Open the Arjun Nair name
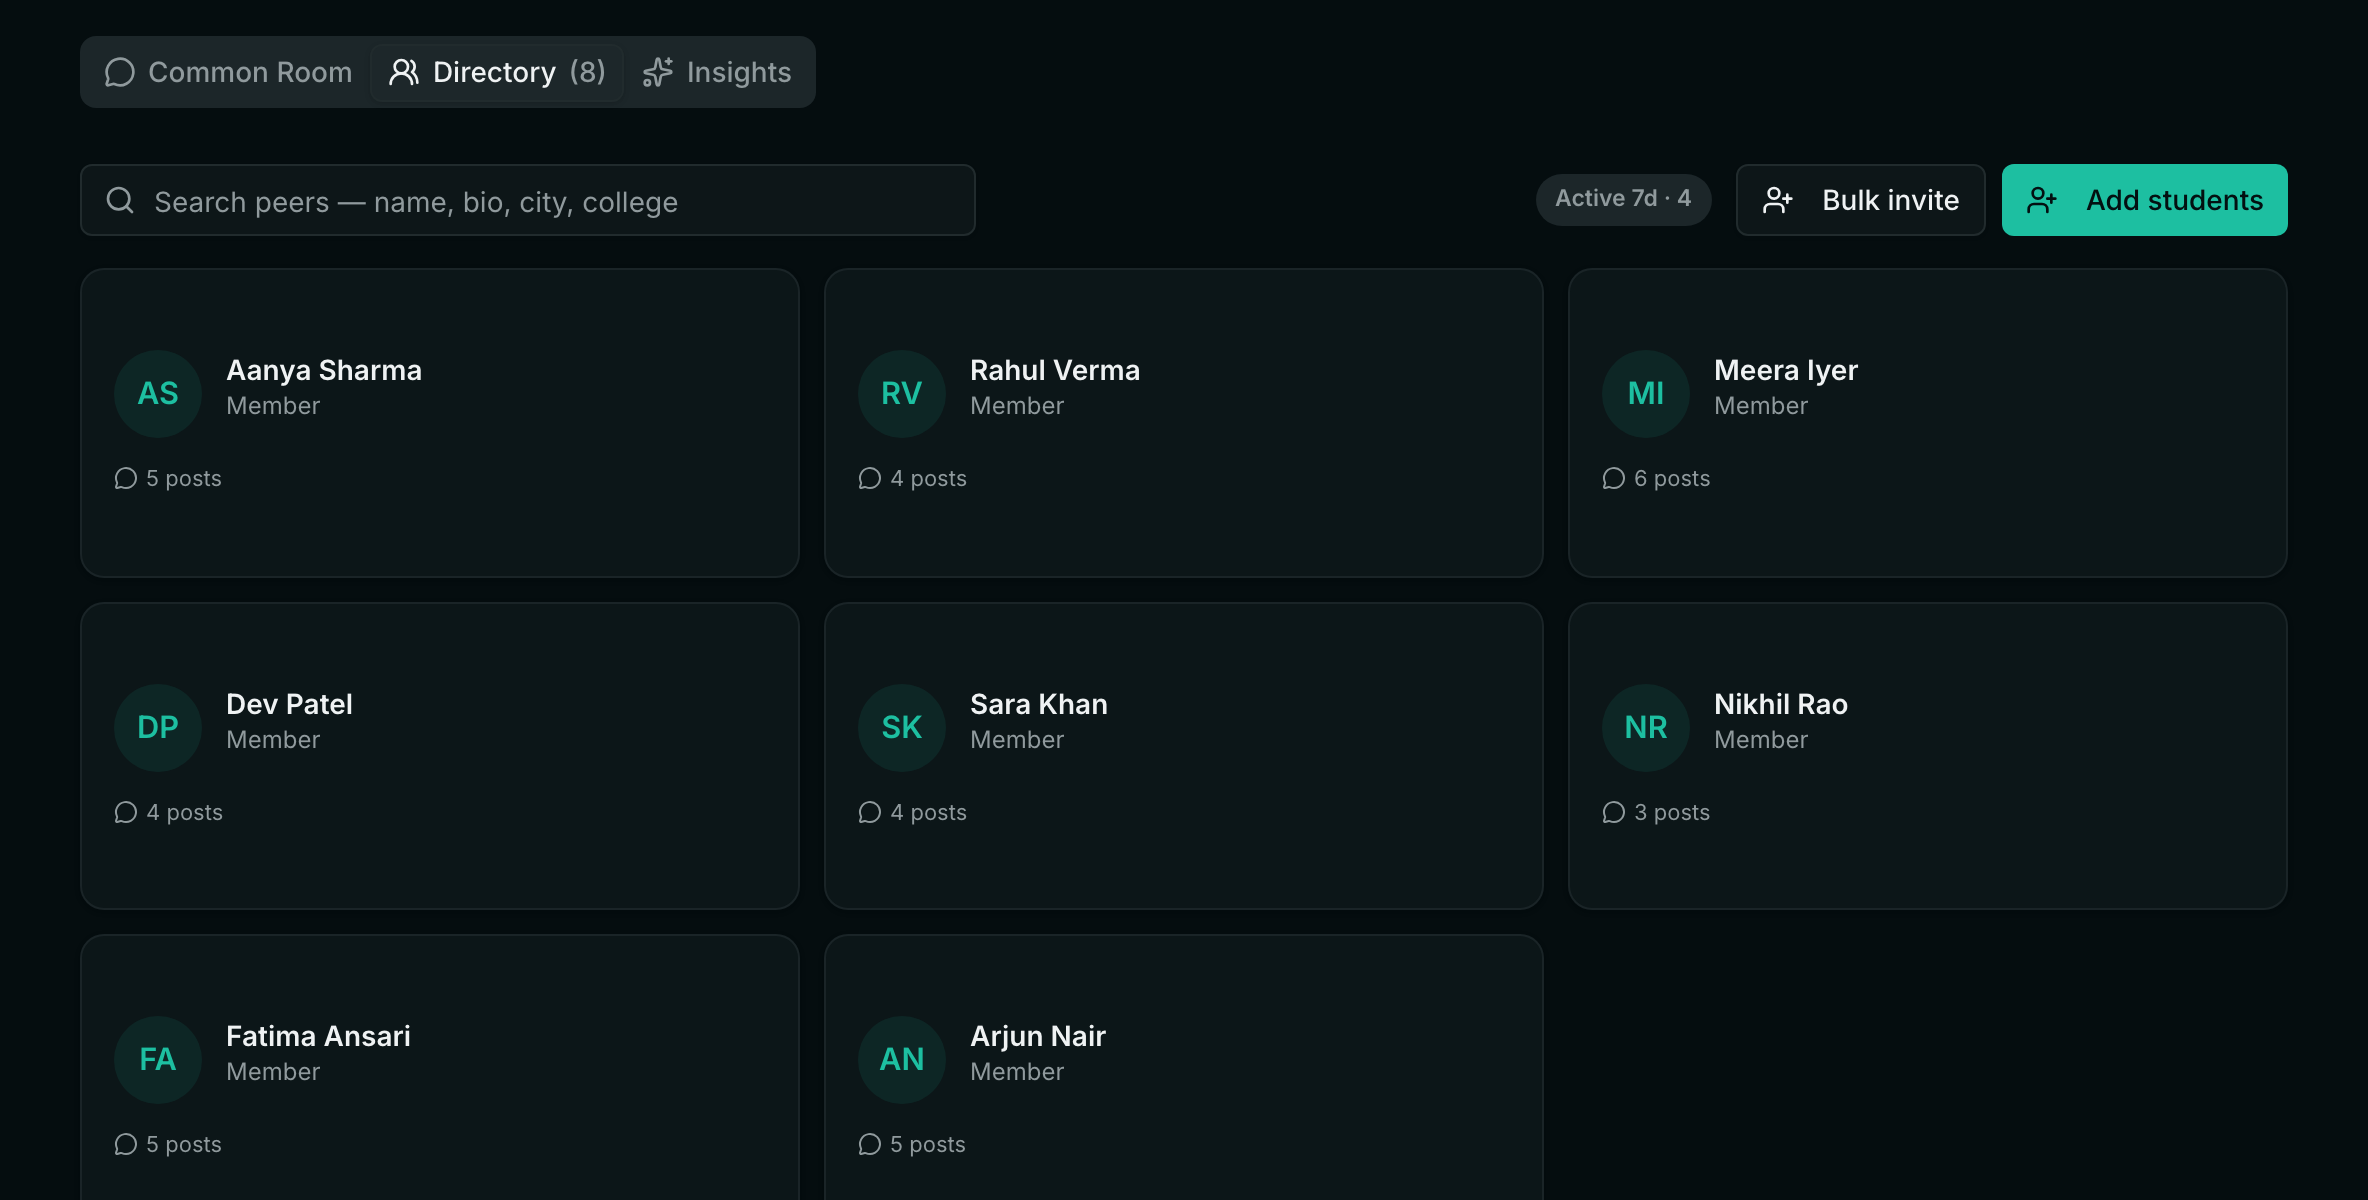2368x1200 pixels. 1038,1037
